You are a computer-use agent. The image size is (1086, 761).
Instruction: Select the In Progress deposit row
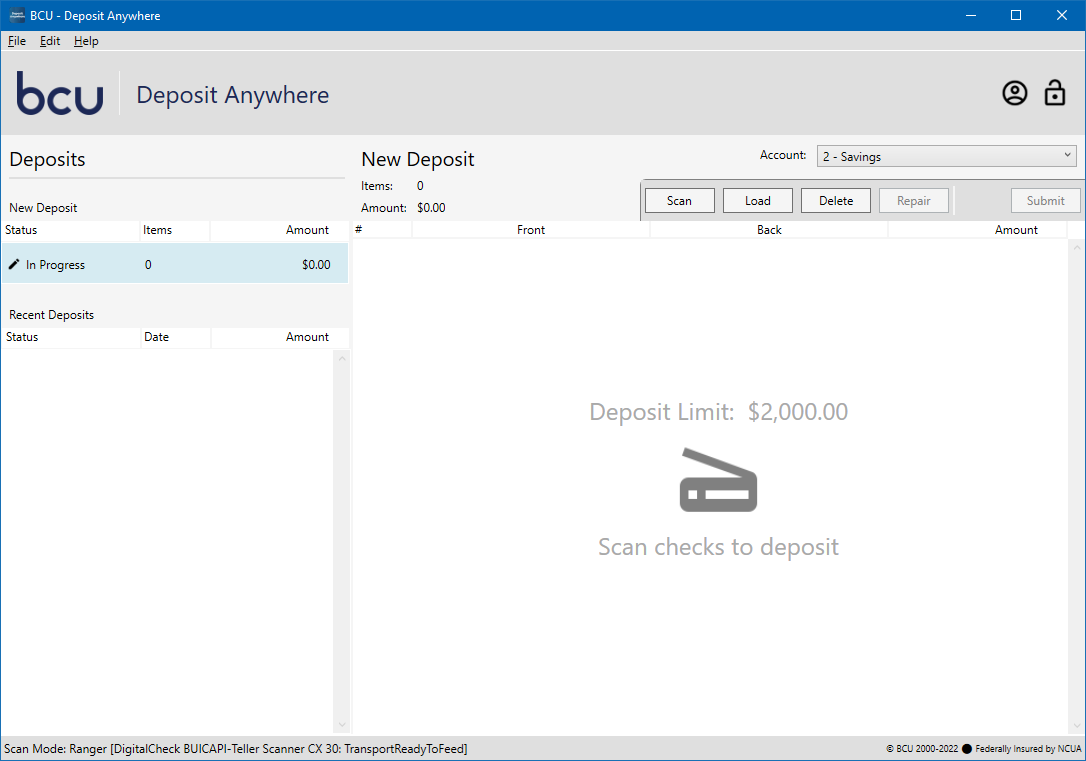(x=175, y=264)
